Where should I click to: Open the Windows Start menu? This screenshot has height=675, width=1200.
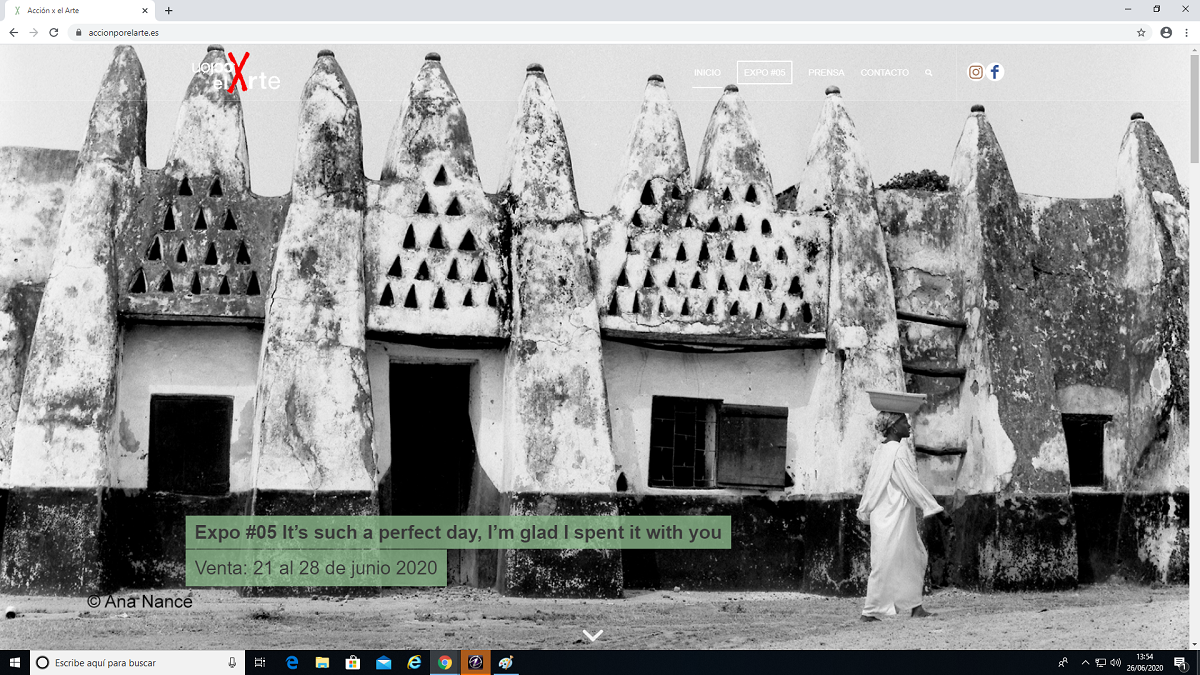pyautogui.click(x=14, y=662)
